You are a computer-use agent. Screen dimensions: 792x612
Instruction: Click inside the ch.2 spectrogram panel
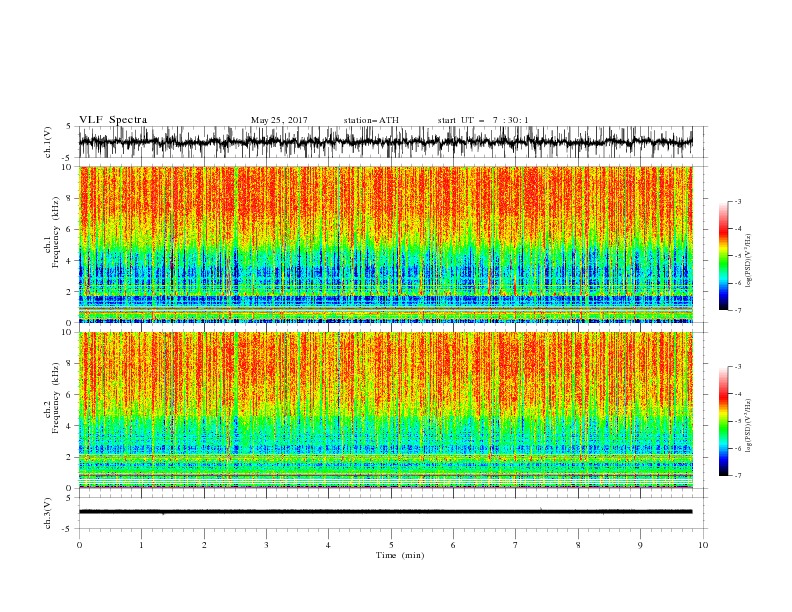[385, 410]
